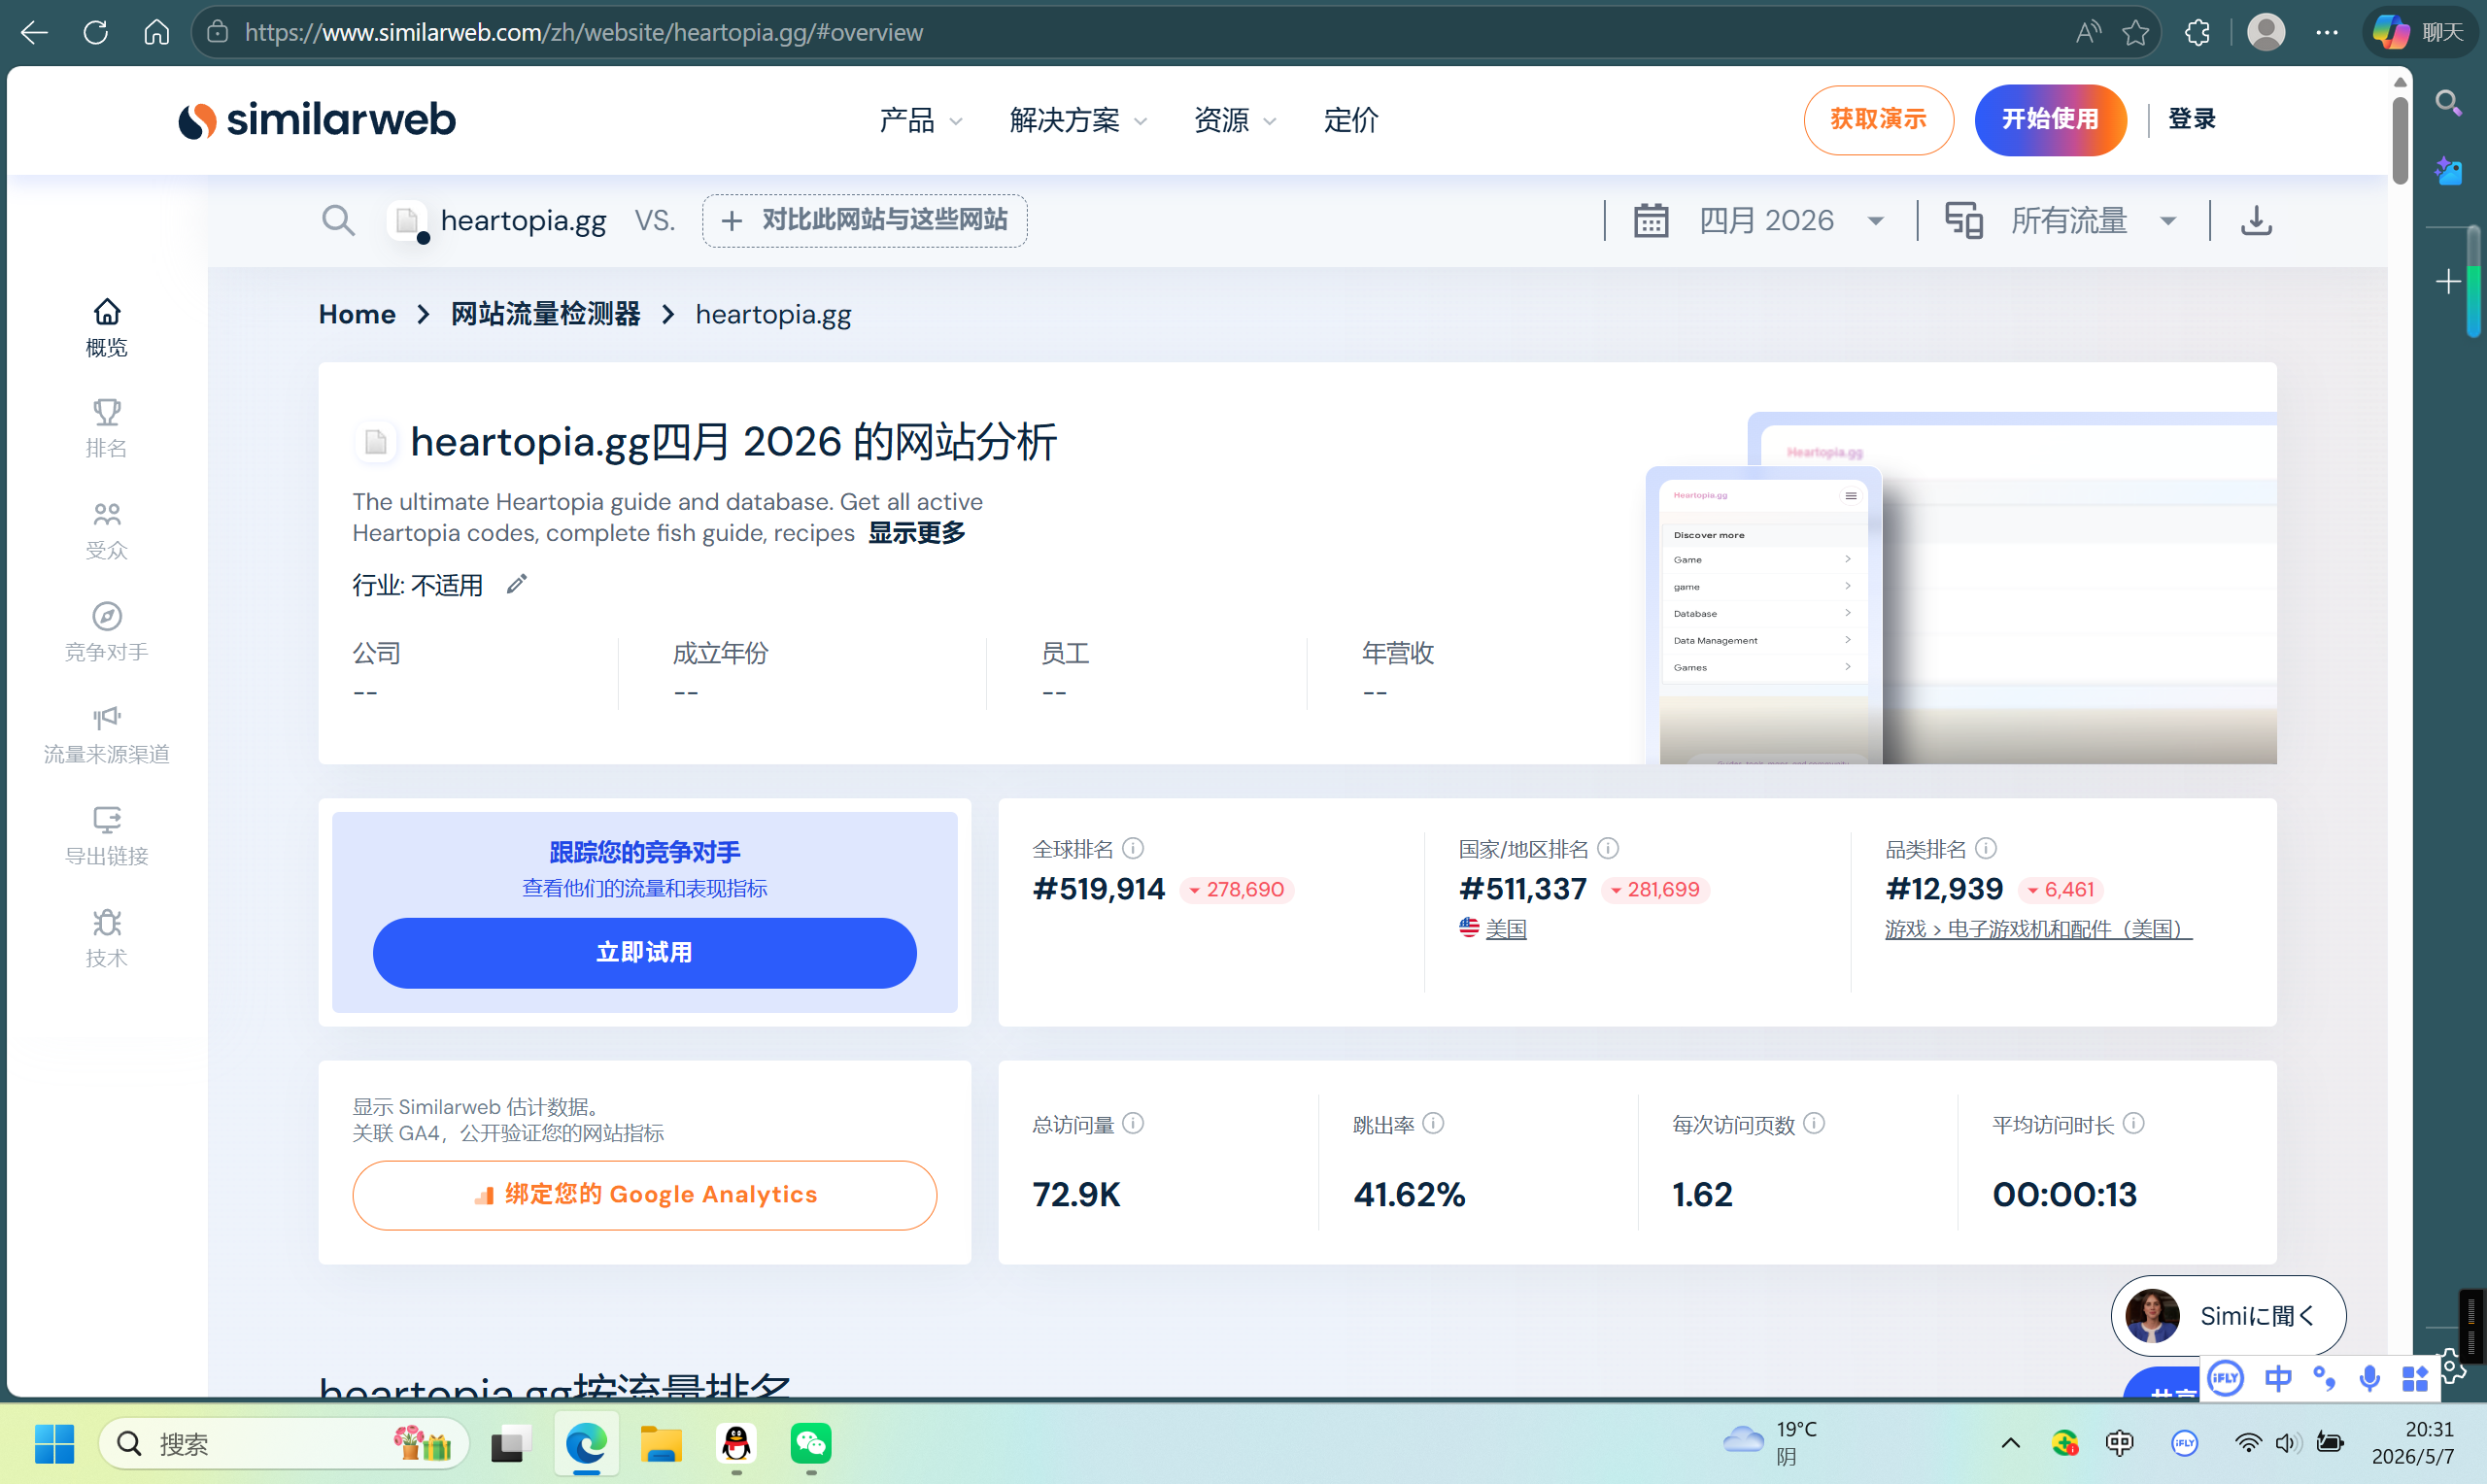Viewport: 2487px width, 1484px height.
Task: Go to the 竞争对手 sidebar section
Action: click(106, 632)
